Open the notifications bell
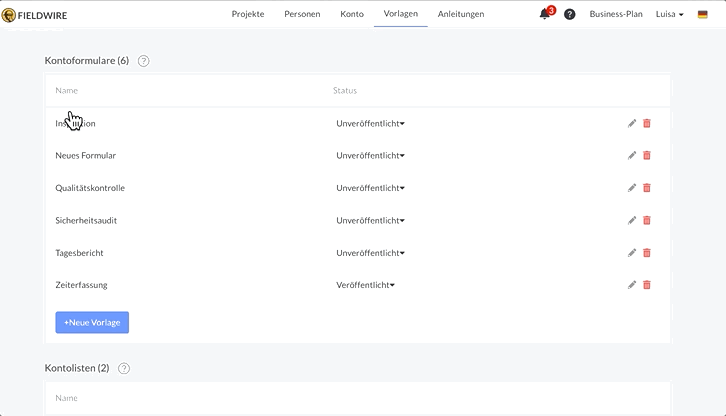This screenshot has width=726, height=416. point(545,14)
